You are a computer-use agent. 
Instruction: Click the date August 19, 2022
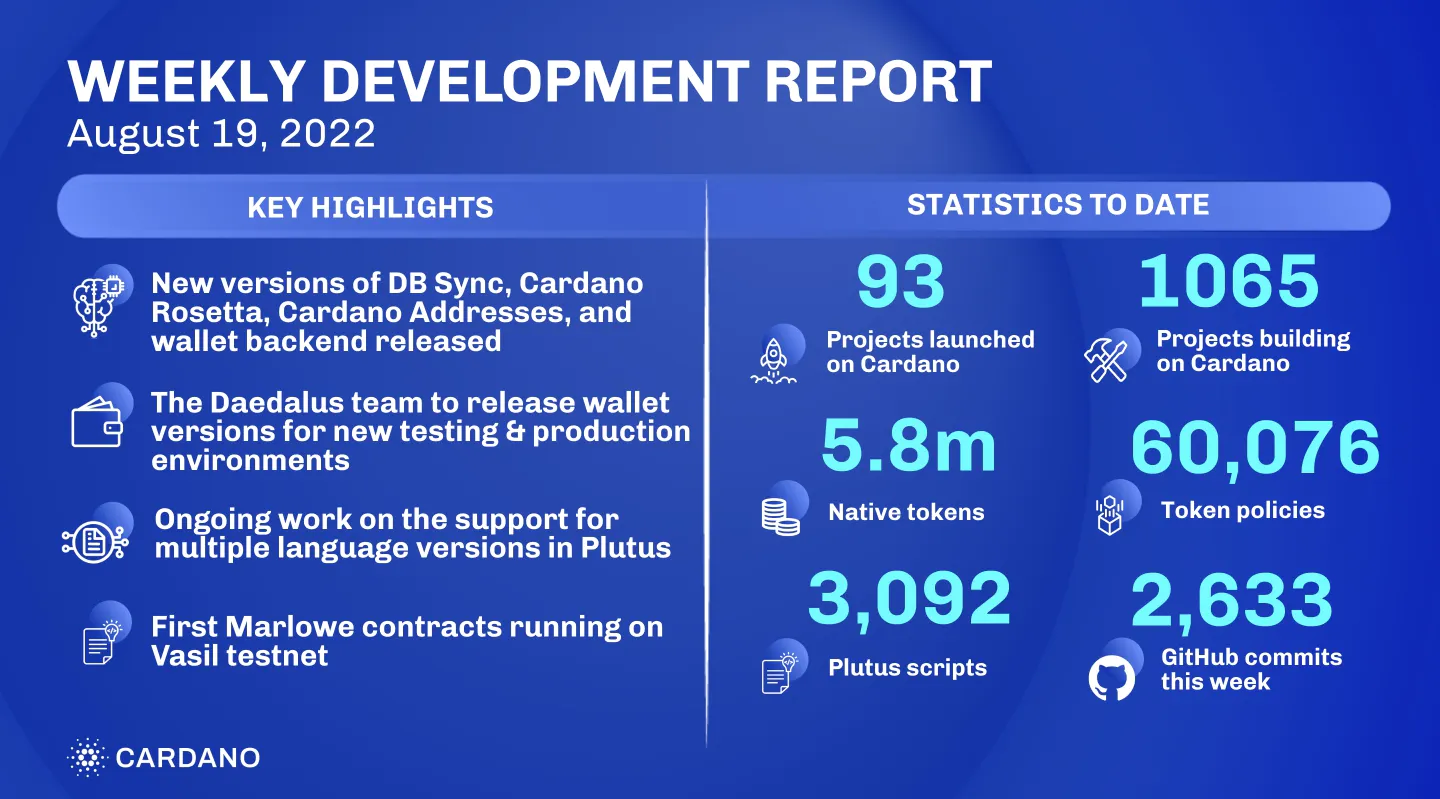221,132
